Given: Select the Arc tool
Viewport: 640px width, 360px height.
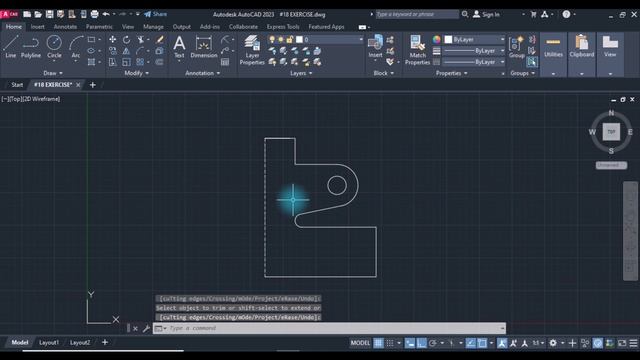Looking at the screenshot, I should (76, 47).
